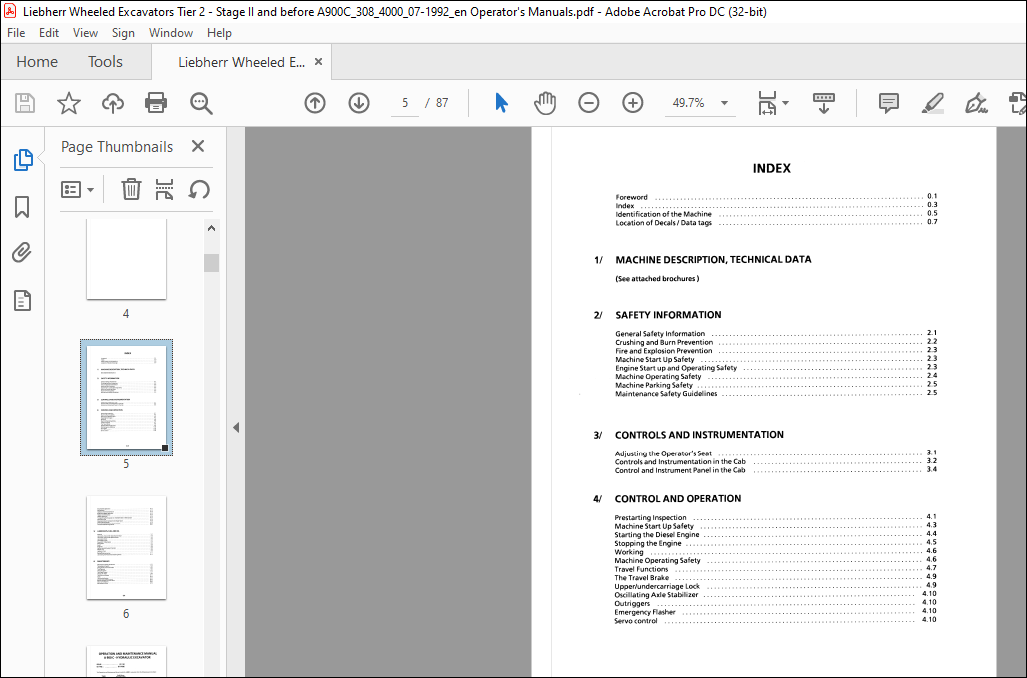1027x678 pixels.
Task: Click 'CONTROL AND OPERATION' section heading
Action: click(678, 499)
